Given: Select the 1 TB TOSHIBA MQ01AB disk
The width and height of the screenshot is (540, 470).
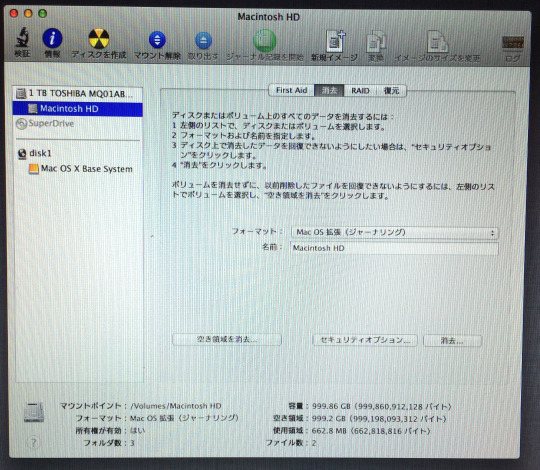Looking at the screenshot, I should [x=77, y=94].
